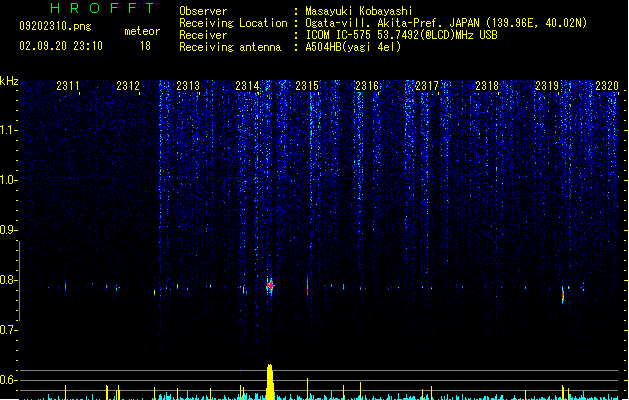The height and width of the screenshot is (400, 629).
Task: Click the 0.7 kHz axis tick label
Action: click(x=7, y=330)
